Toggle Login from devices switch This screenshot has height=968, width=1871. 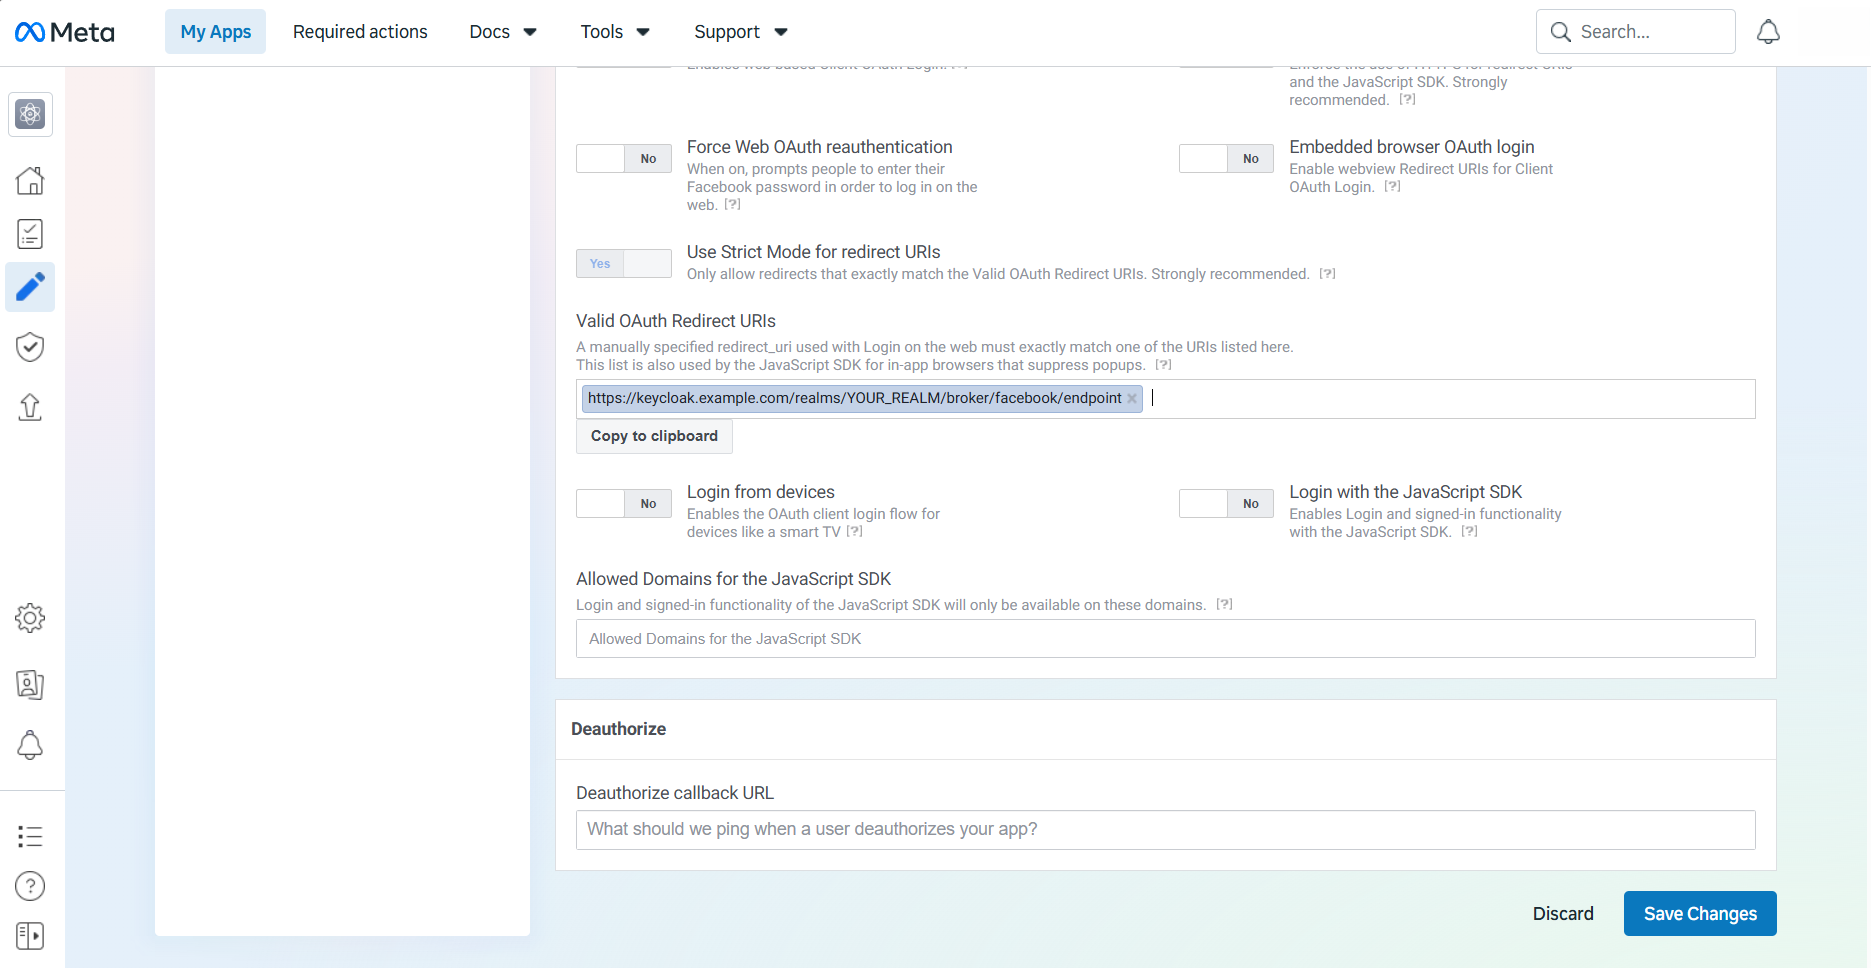point(624,503)
